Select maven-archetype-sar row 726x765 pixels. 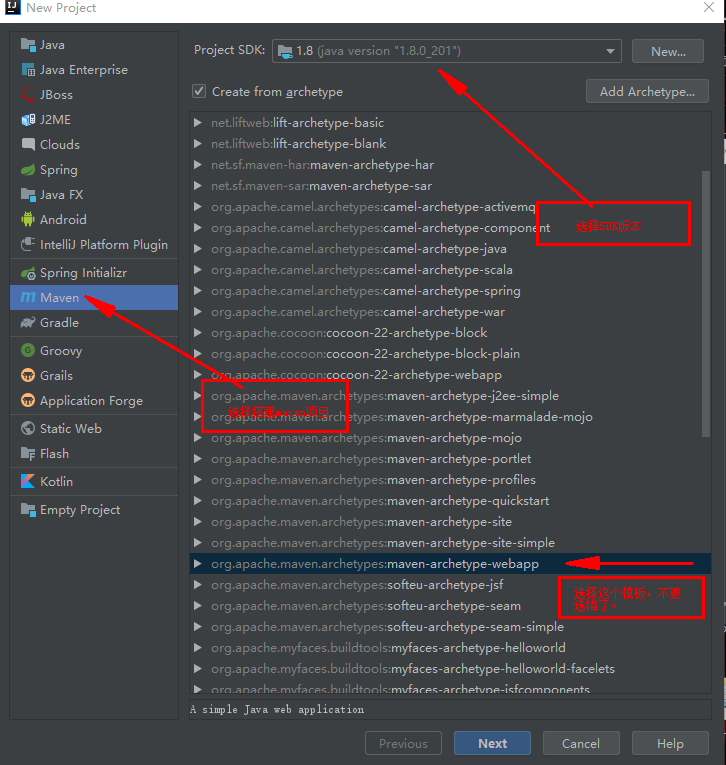[x=450, y=185]
